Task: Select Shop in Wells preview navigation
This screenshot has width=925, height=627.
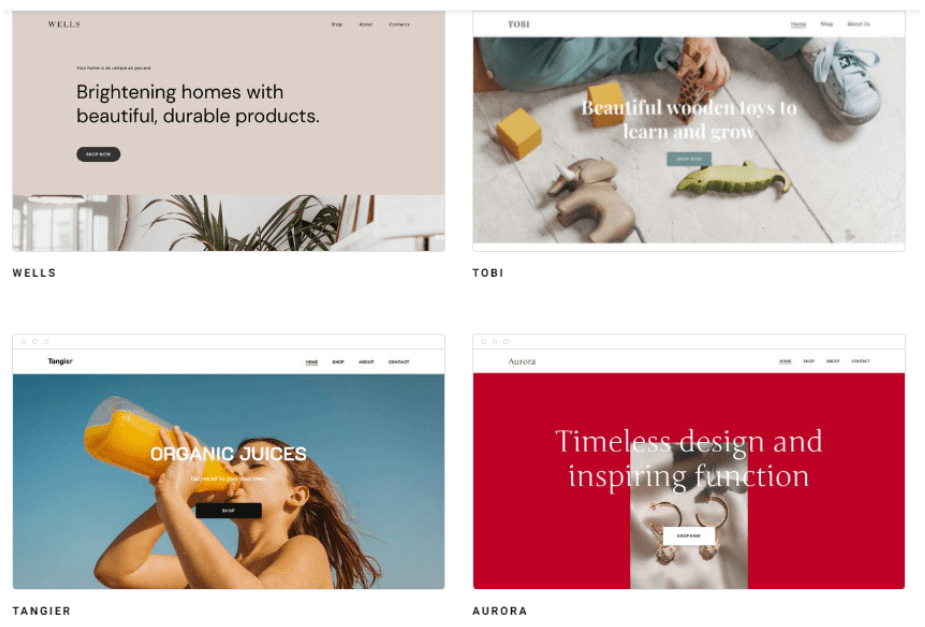Action: click(x=336, y=24)
